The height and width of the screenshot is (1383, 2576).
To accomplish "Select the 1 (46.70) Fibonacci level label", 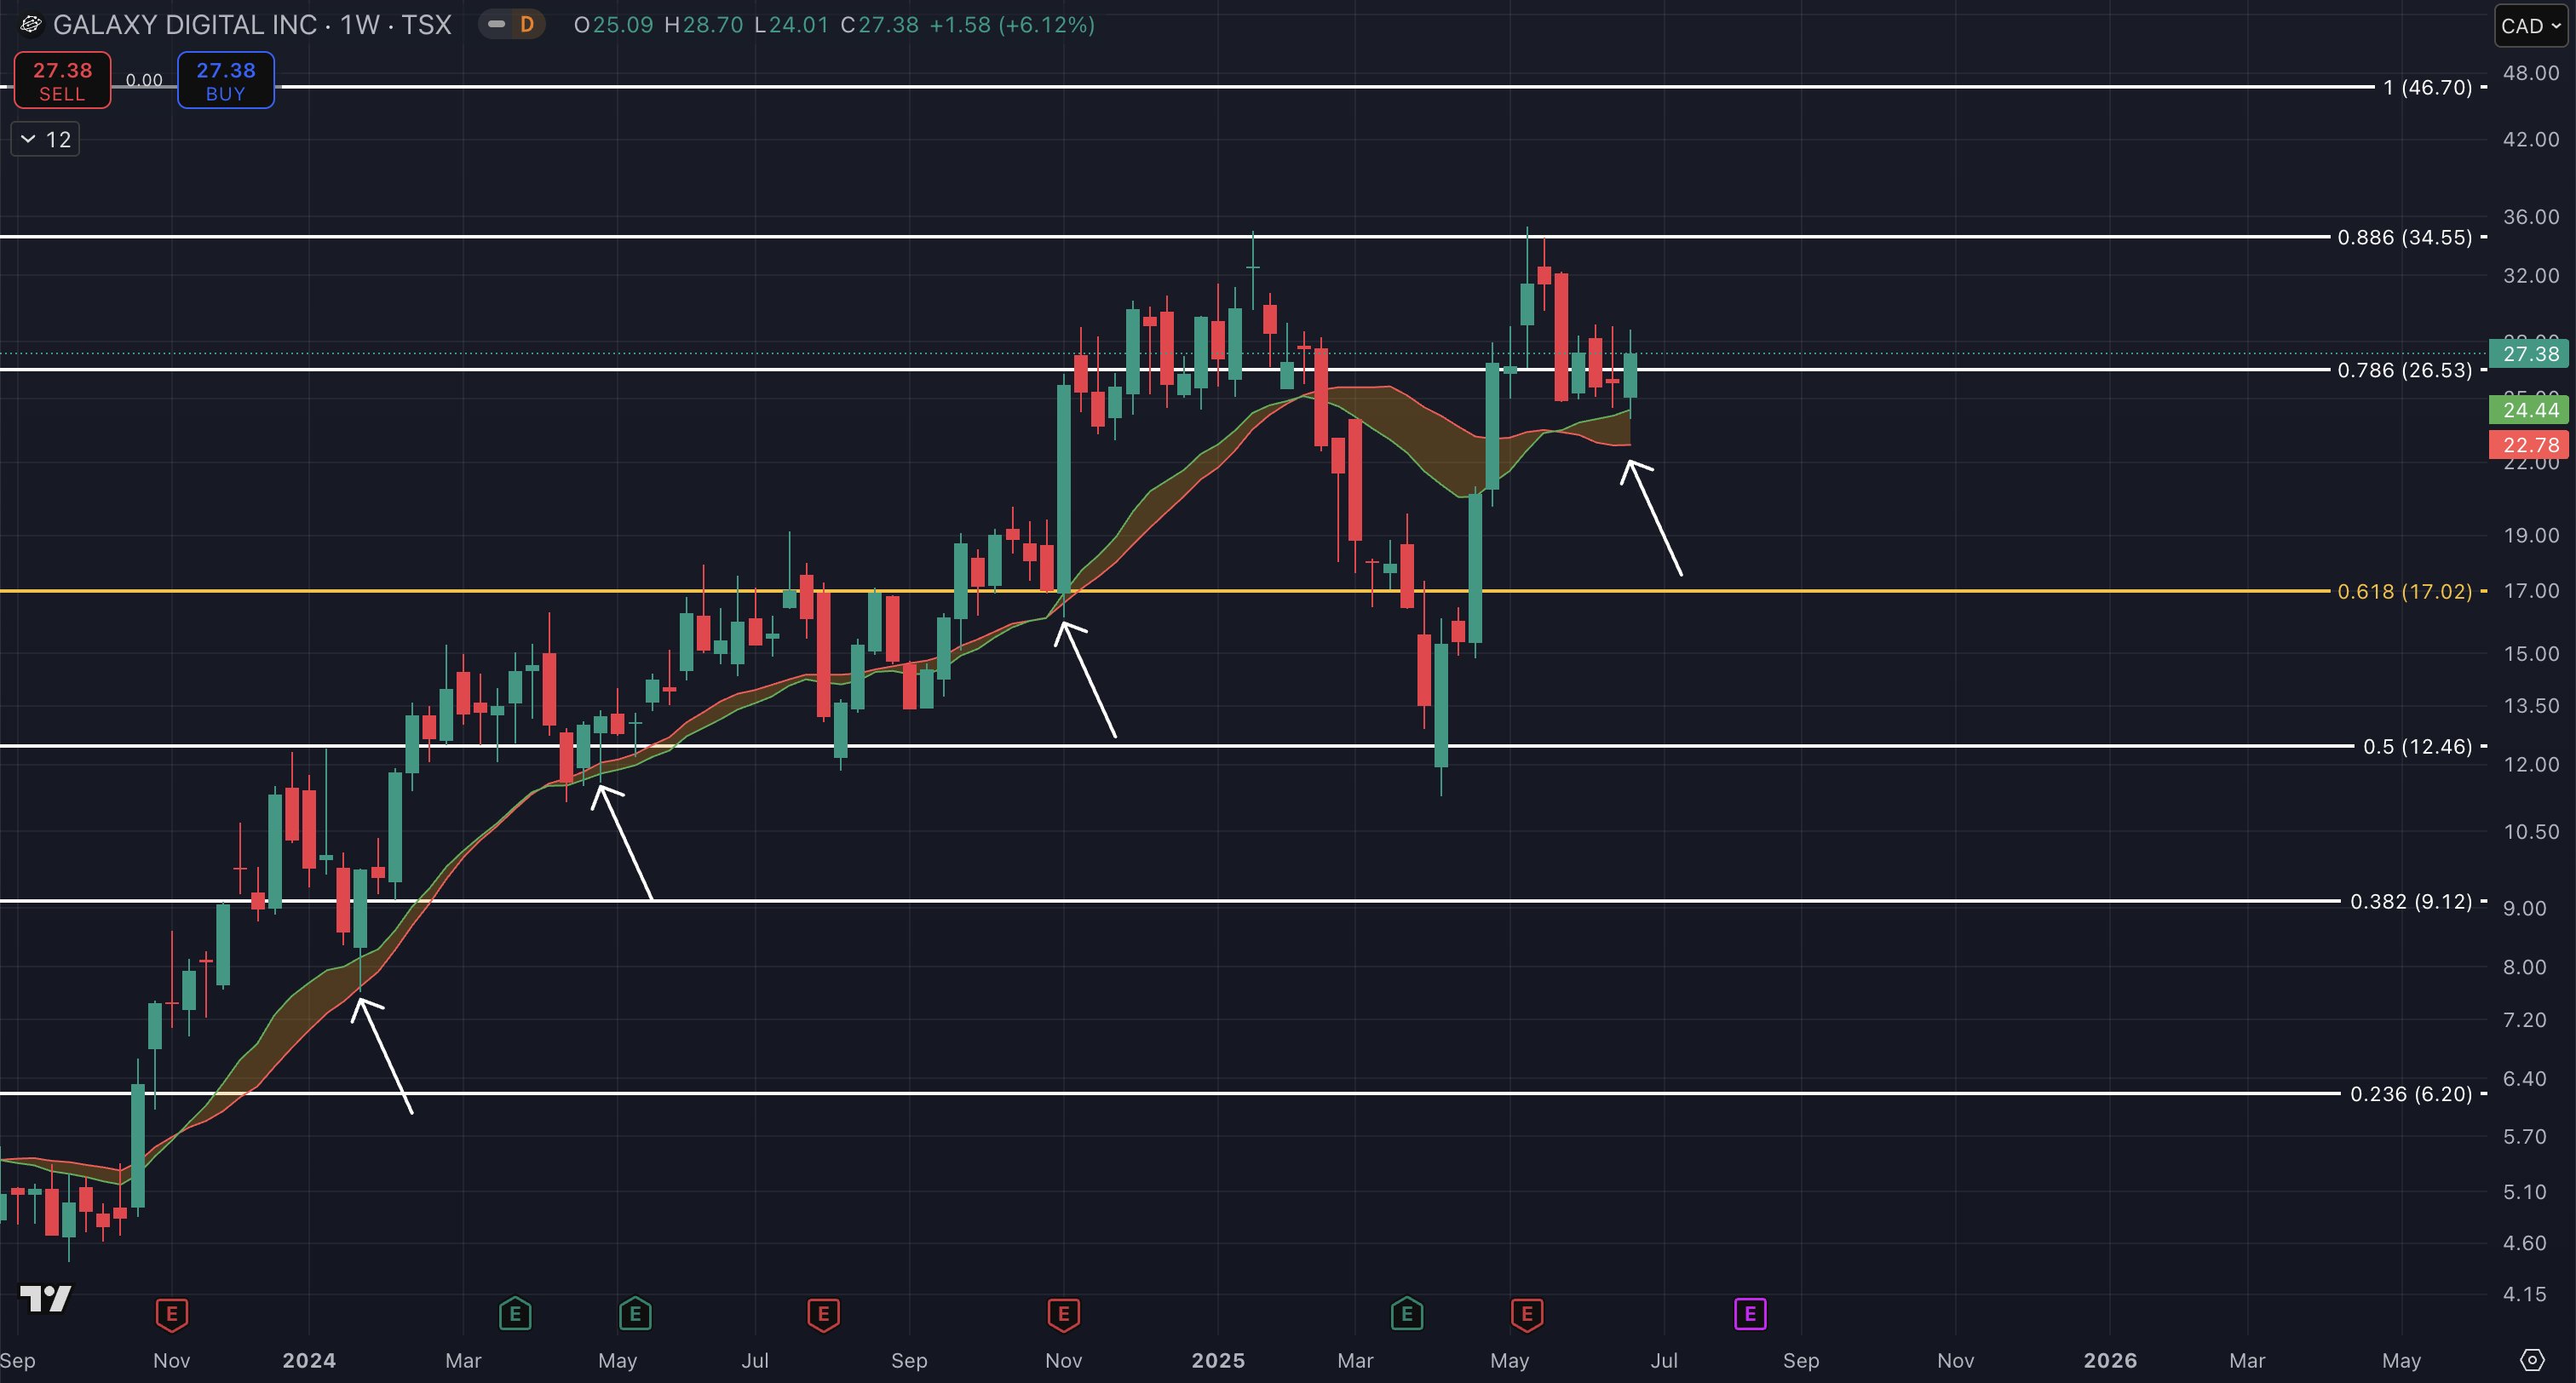I will point(2428,88).
